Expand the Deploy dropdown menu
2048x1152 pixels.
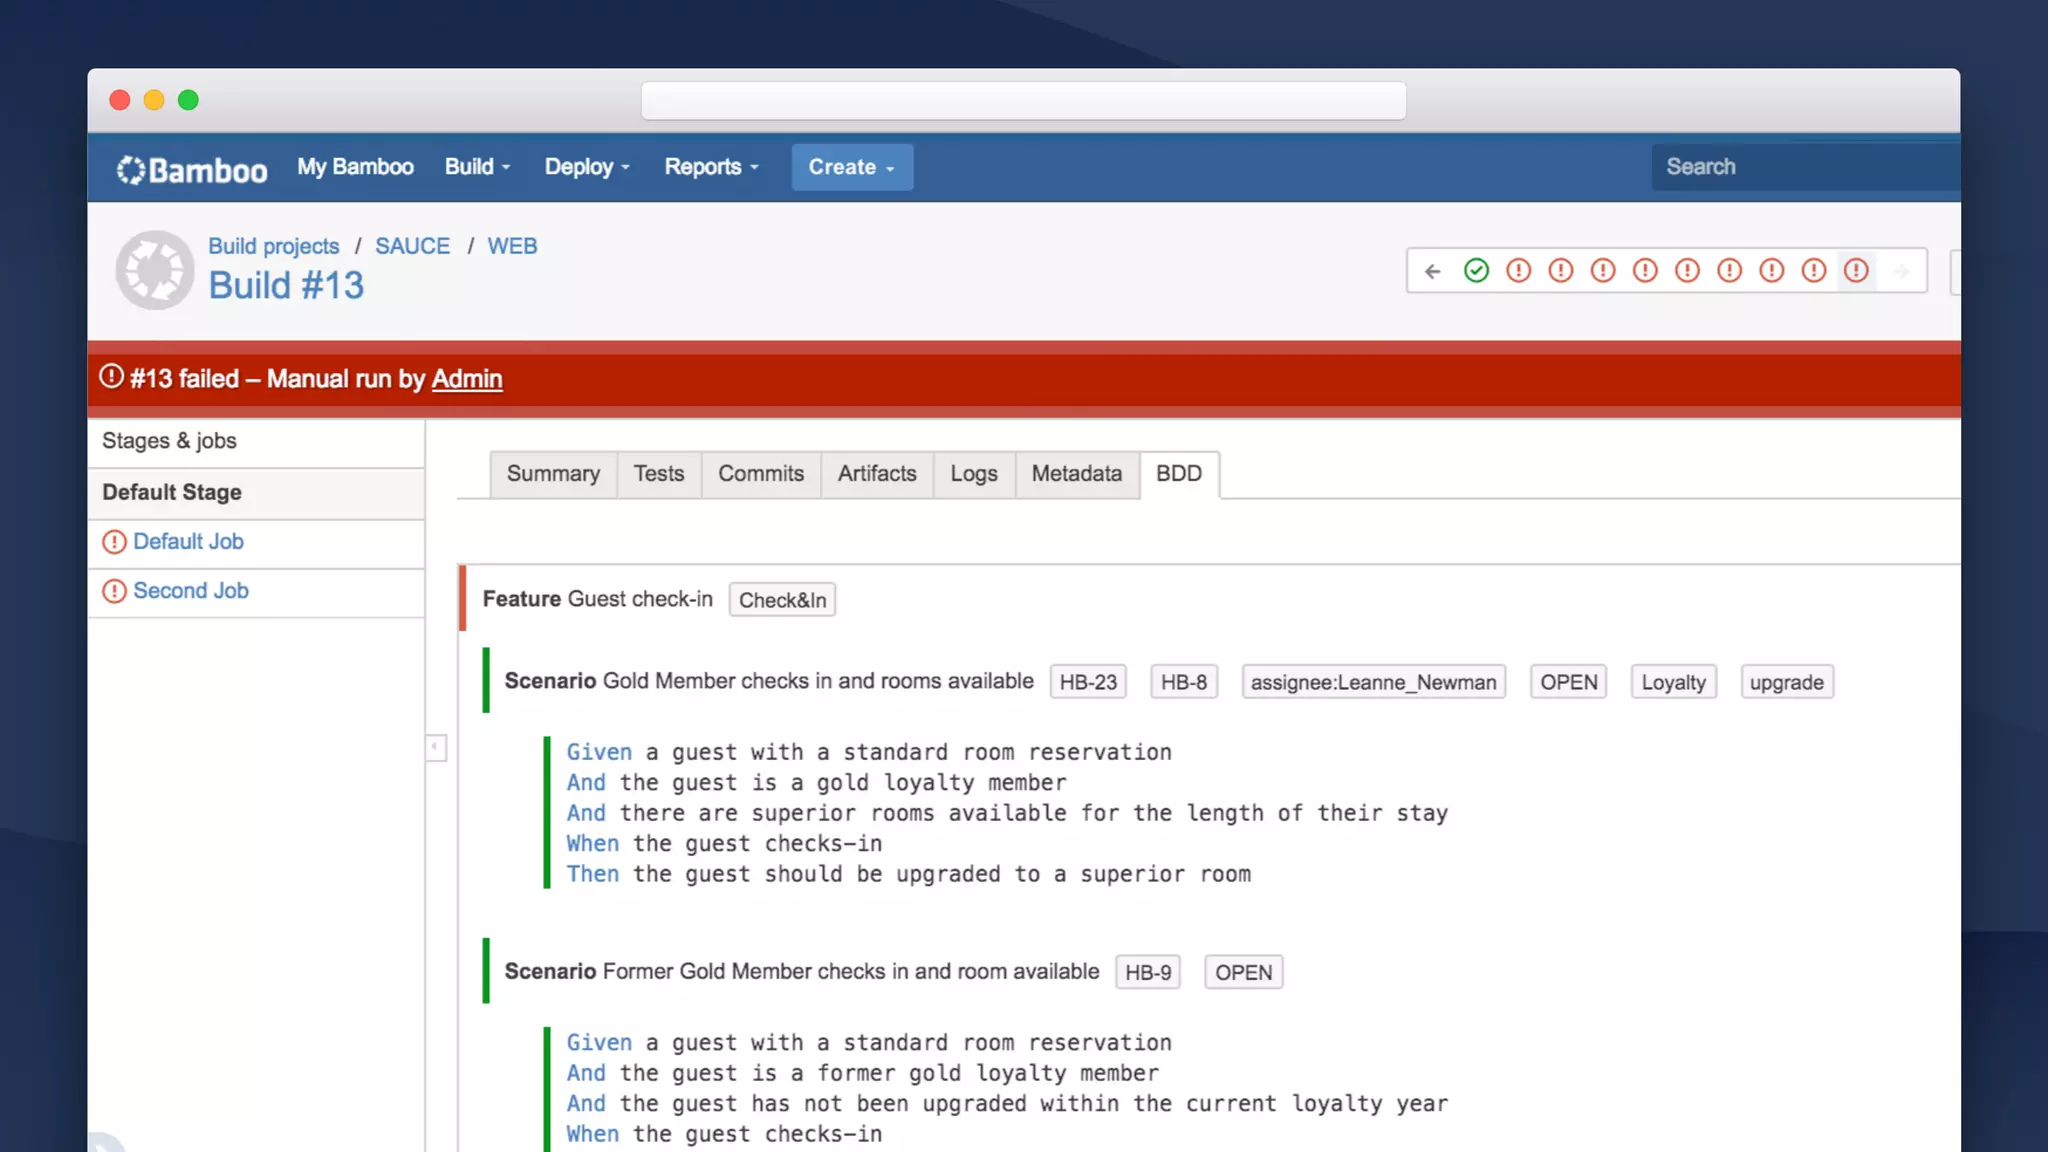point(586,167)
